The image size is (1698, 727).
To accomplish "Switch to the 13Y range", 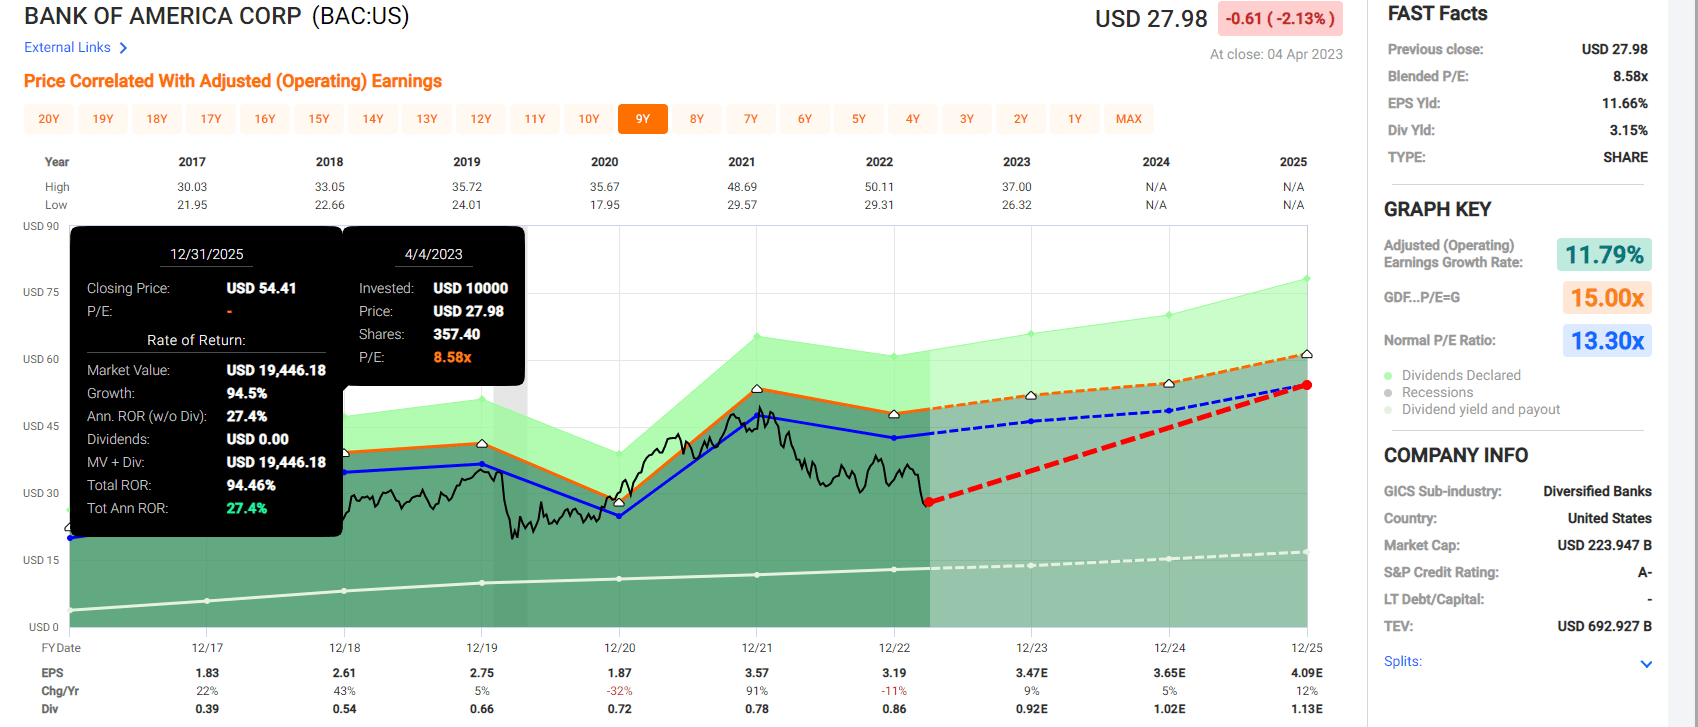I will tap(427, 119).
